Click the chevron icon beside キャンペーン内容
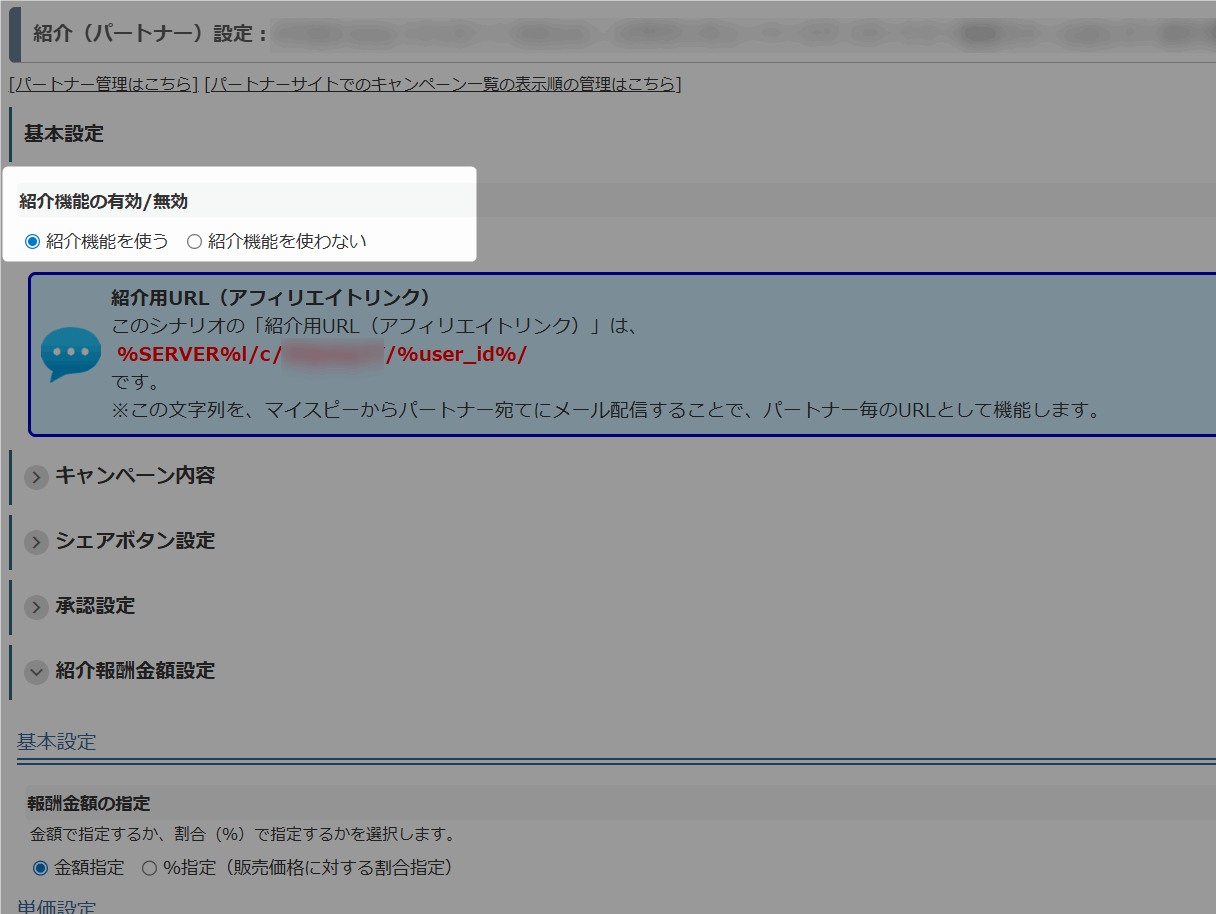 click(x=36, y=477)
